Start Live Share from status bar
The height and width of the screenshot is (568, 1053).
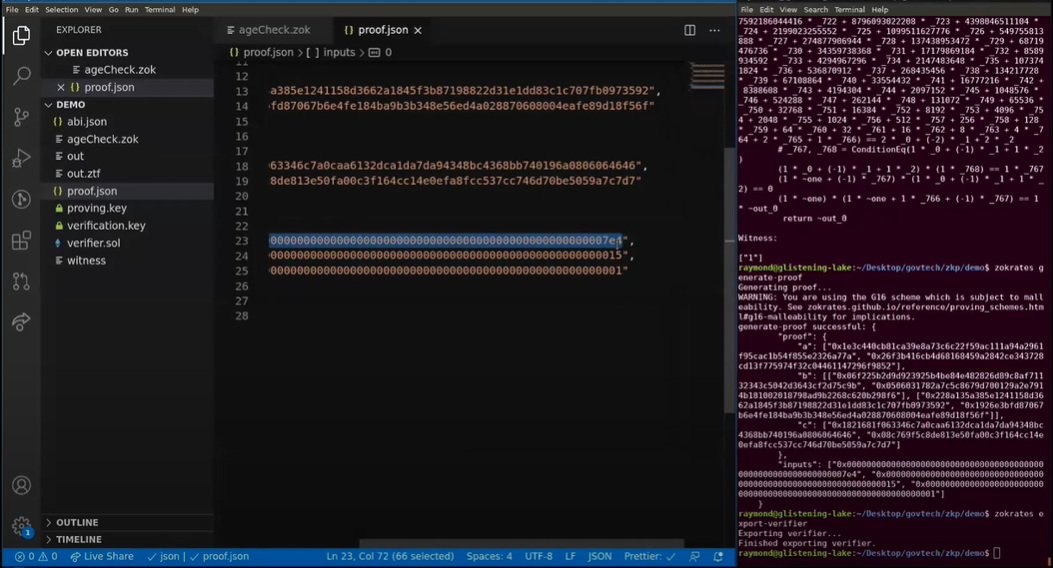[x=102, y=557]
